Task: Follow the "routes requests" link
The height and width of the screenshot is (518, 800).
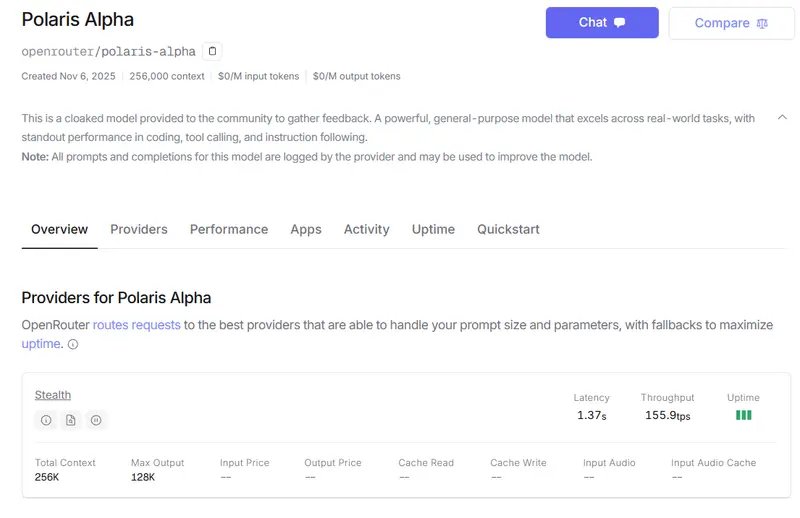Action: tap(137, 325)
